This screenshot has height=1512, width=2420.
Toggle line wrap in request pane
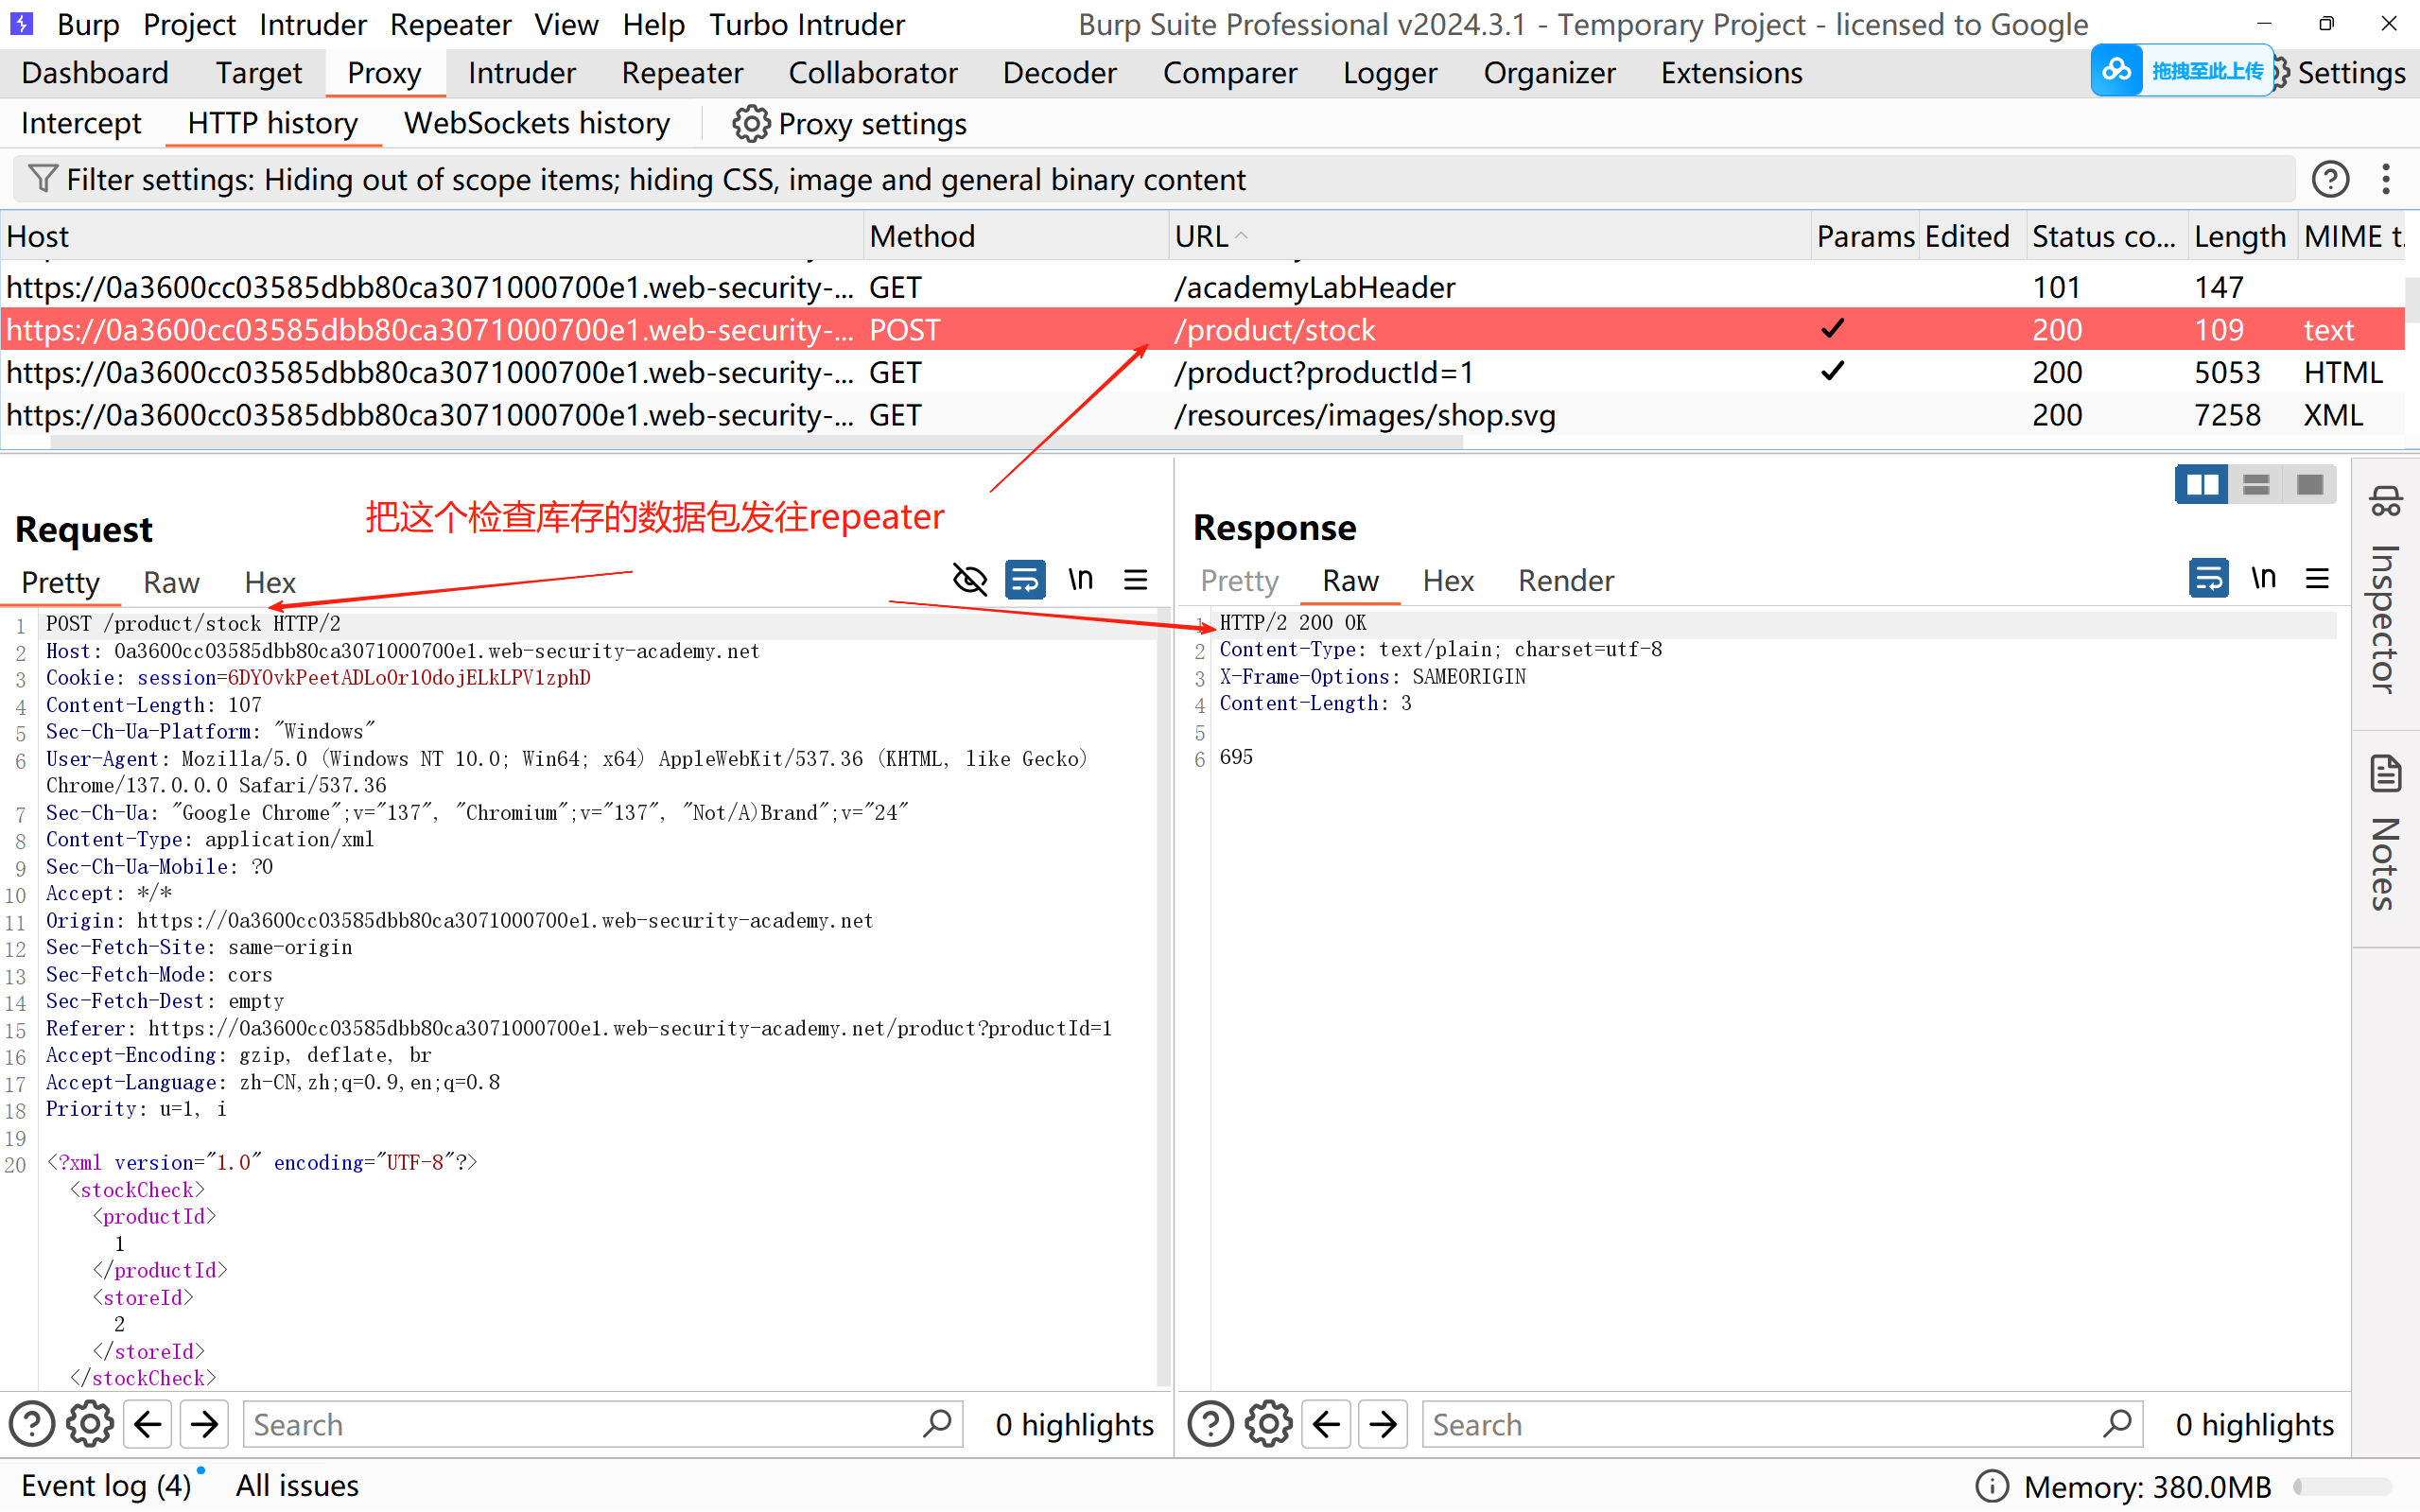[1025, 580]
